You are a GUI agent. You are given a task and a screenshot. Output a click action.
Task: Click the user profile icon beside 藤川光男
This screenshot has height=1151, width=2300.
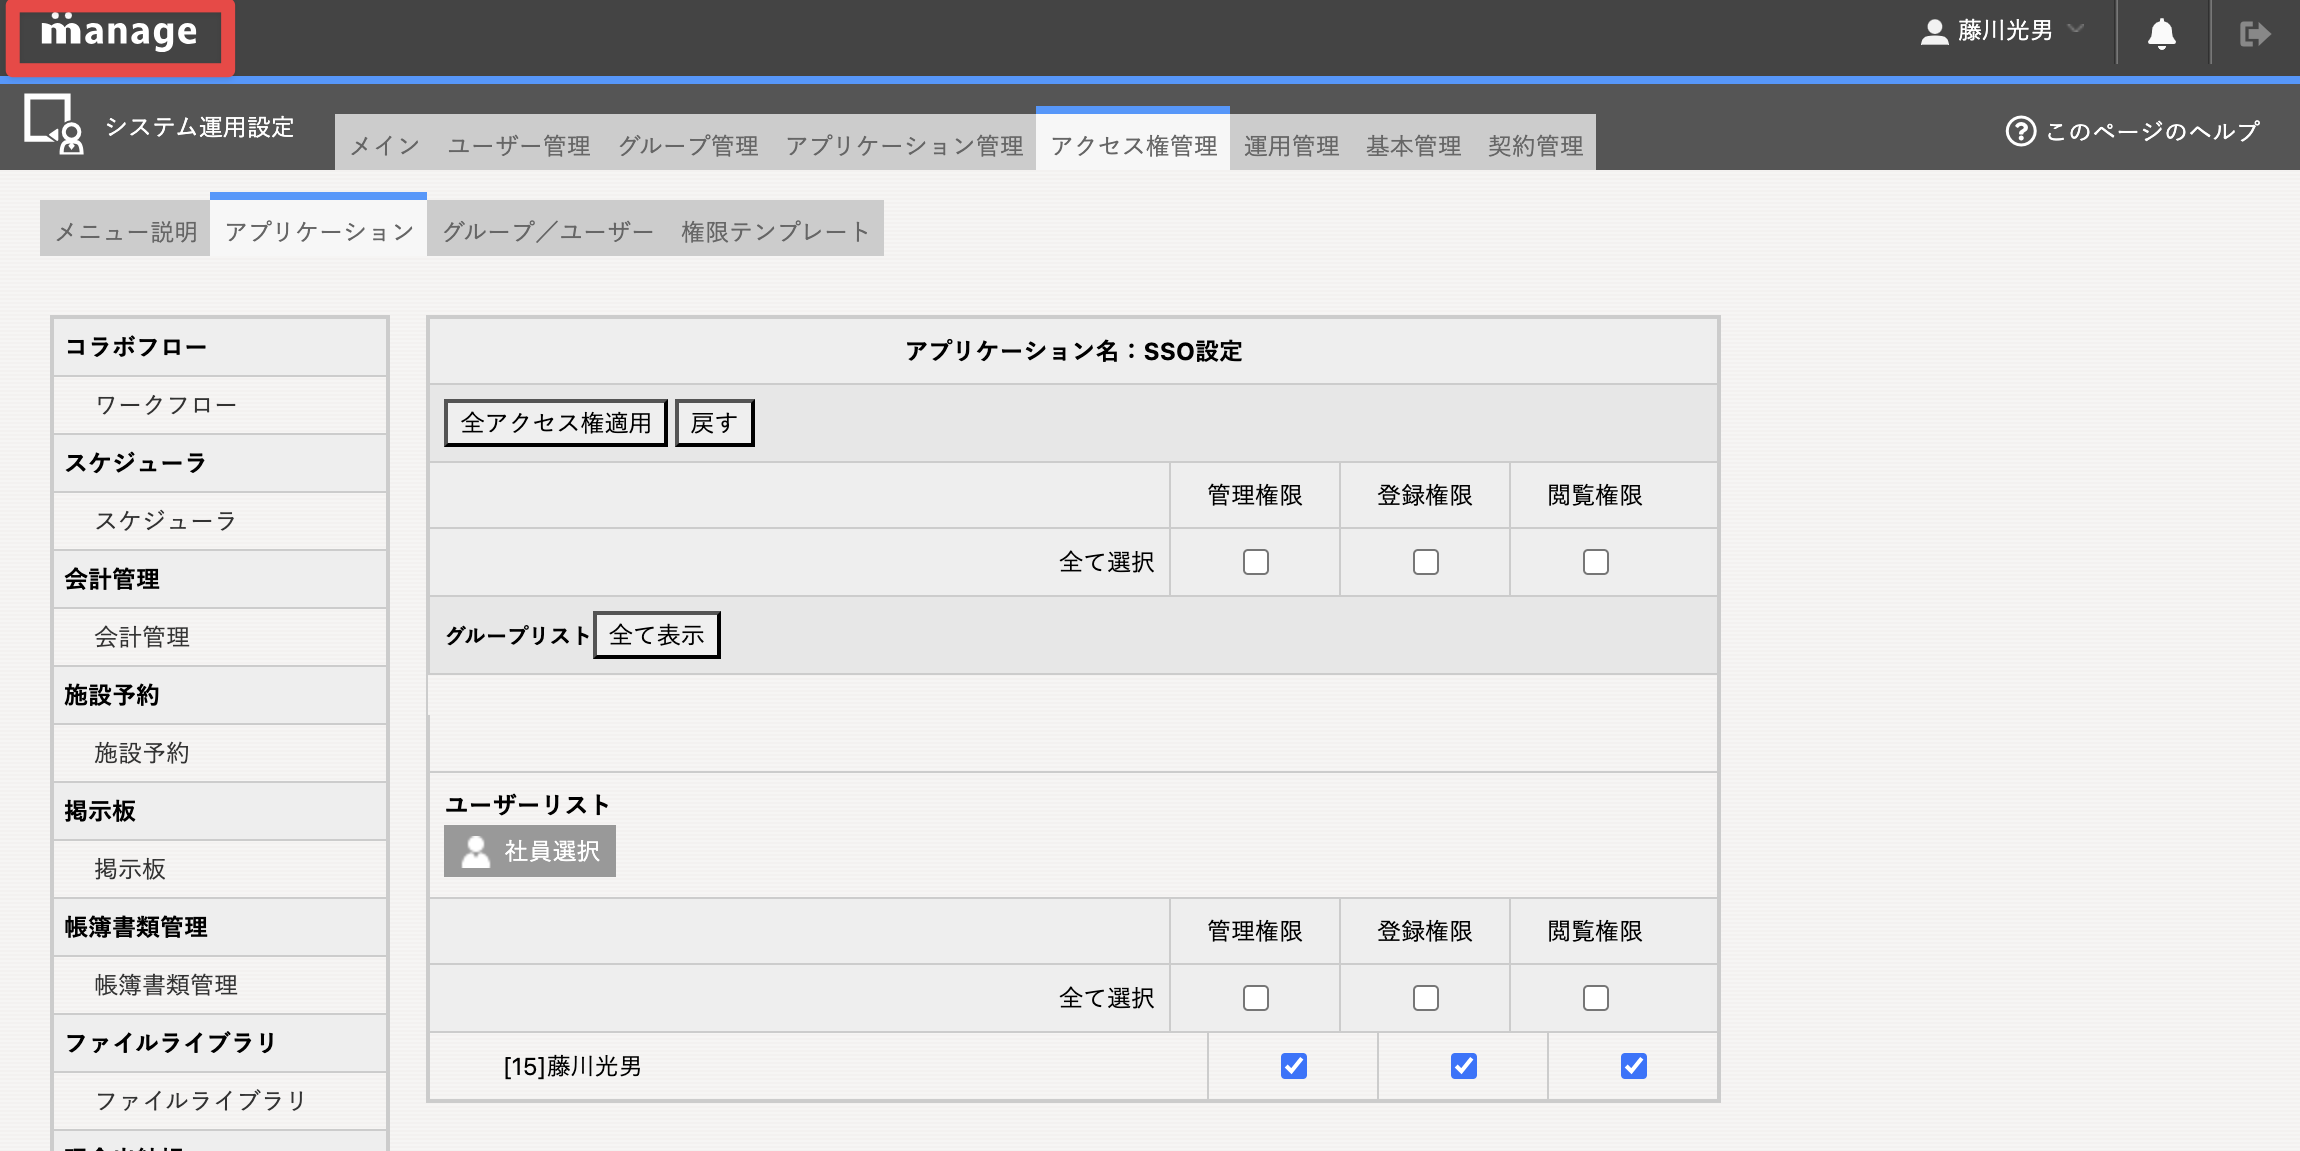click(1934, 32)
